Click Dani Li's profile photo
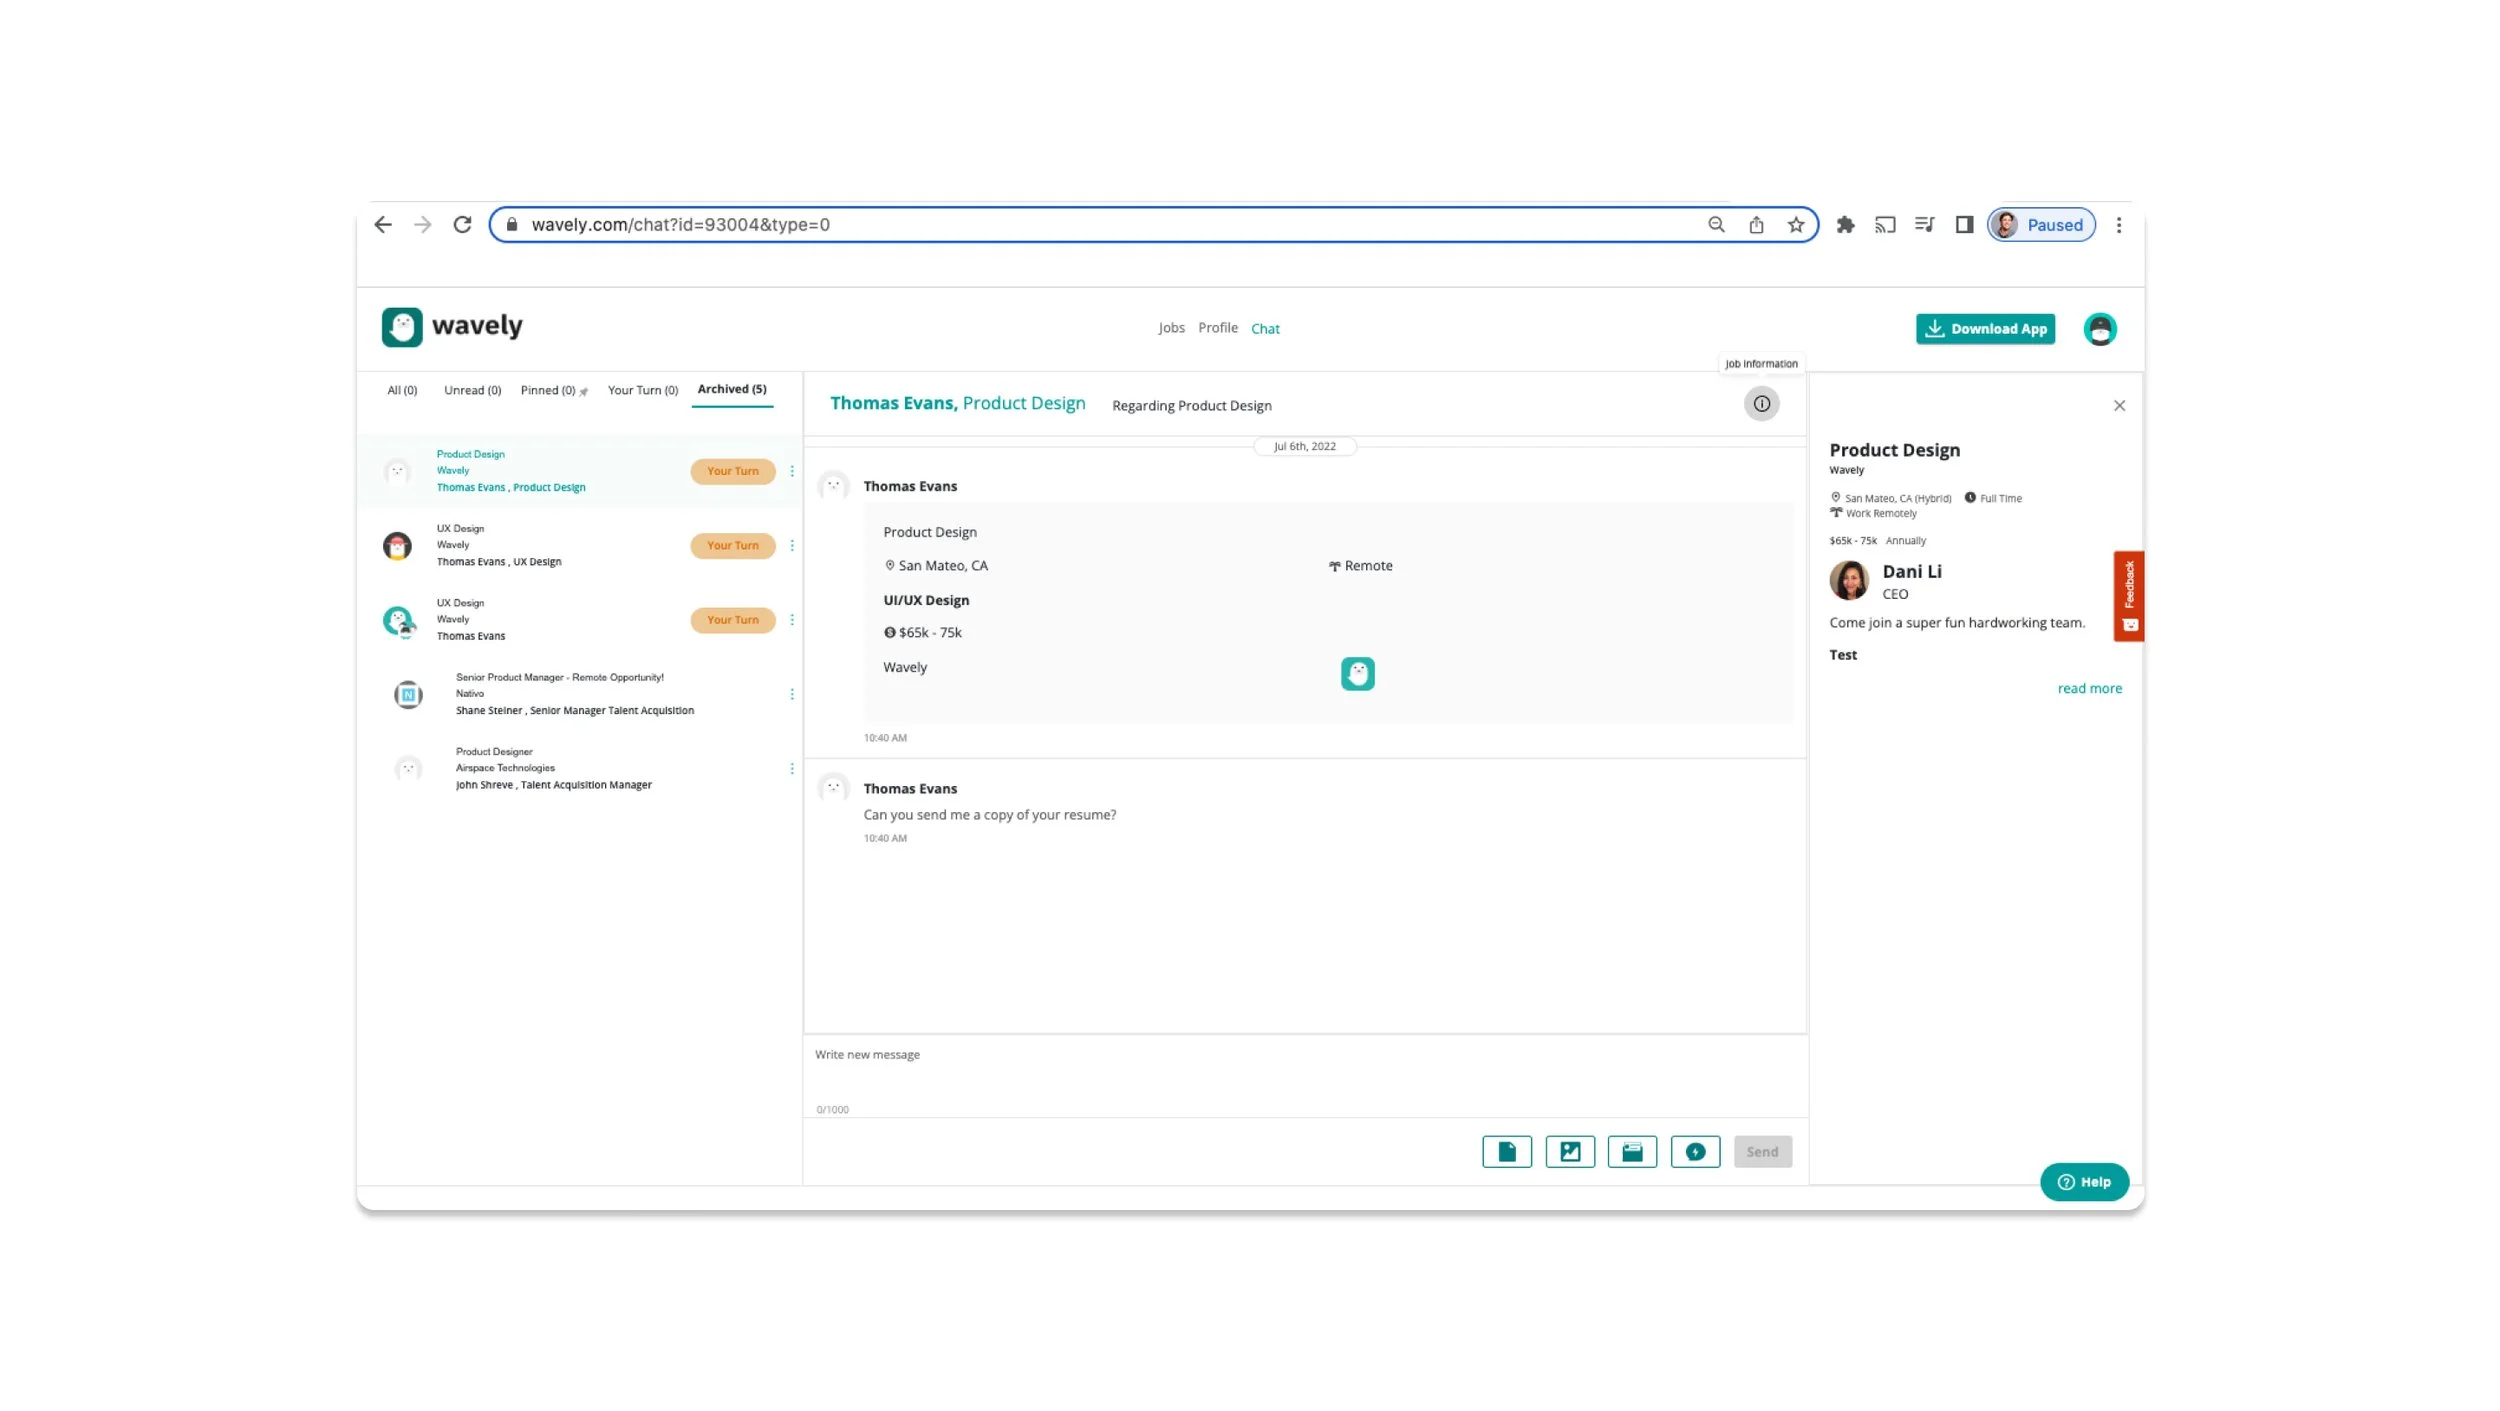This screenshot has height=1411, width=2500. pyautogui.click(x=1849, y=580)
